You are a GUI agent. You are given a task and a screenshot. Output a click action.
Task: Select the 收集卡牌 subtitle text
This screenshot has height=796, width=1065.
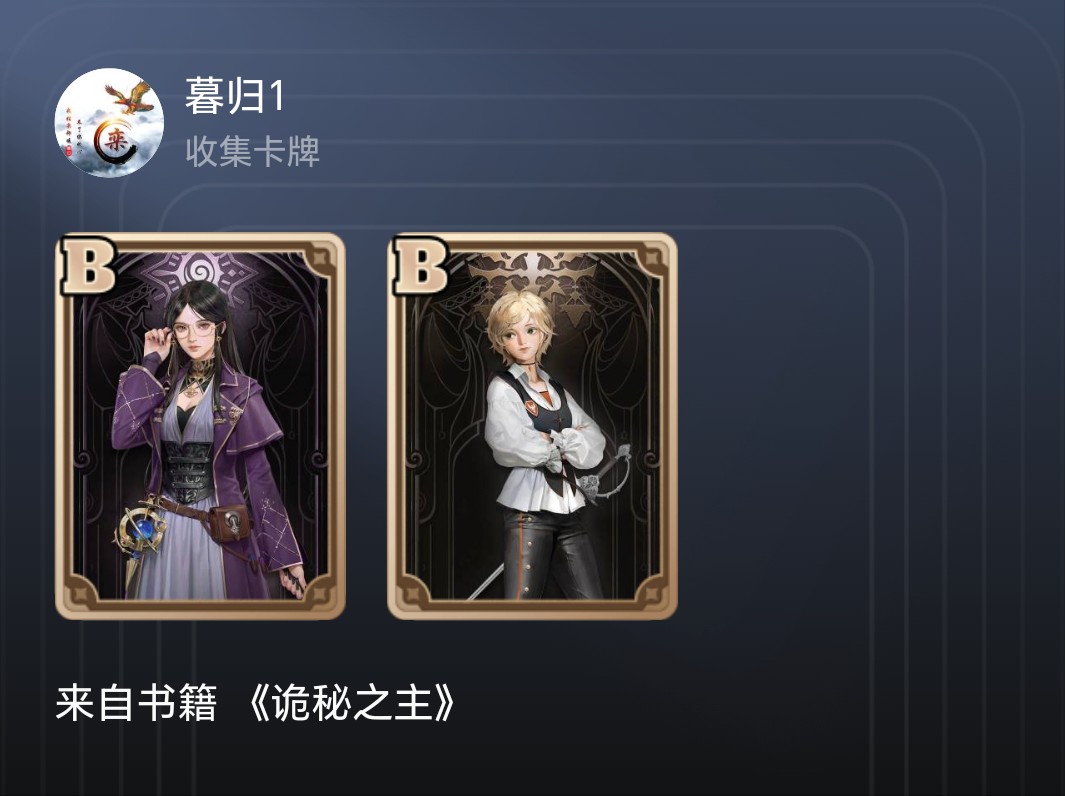[x=253, y=151]
